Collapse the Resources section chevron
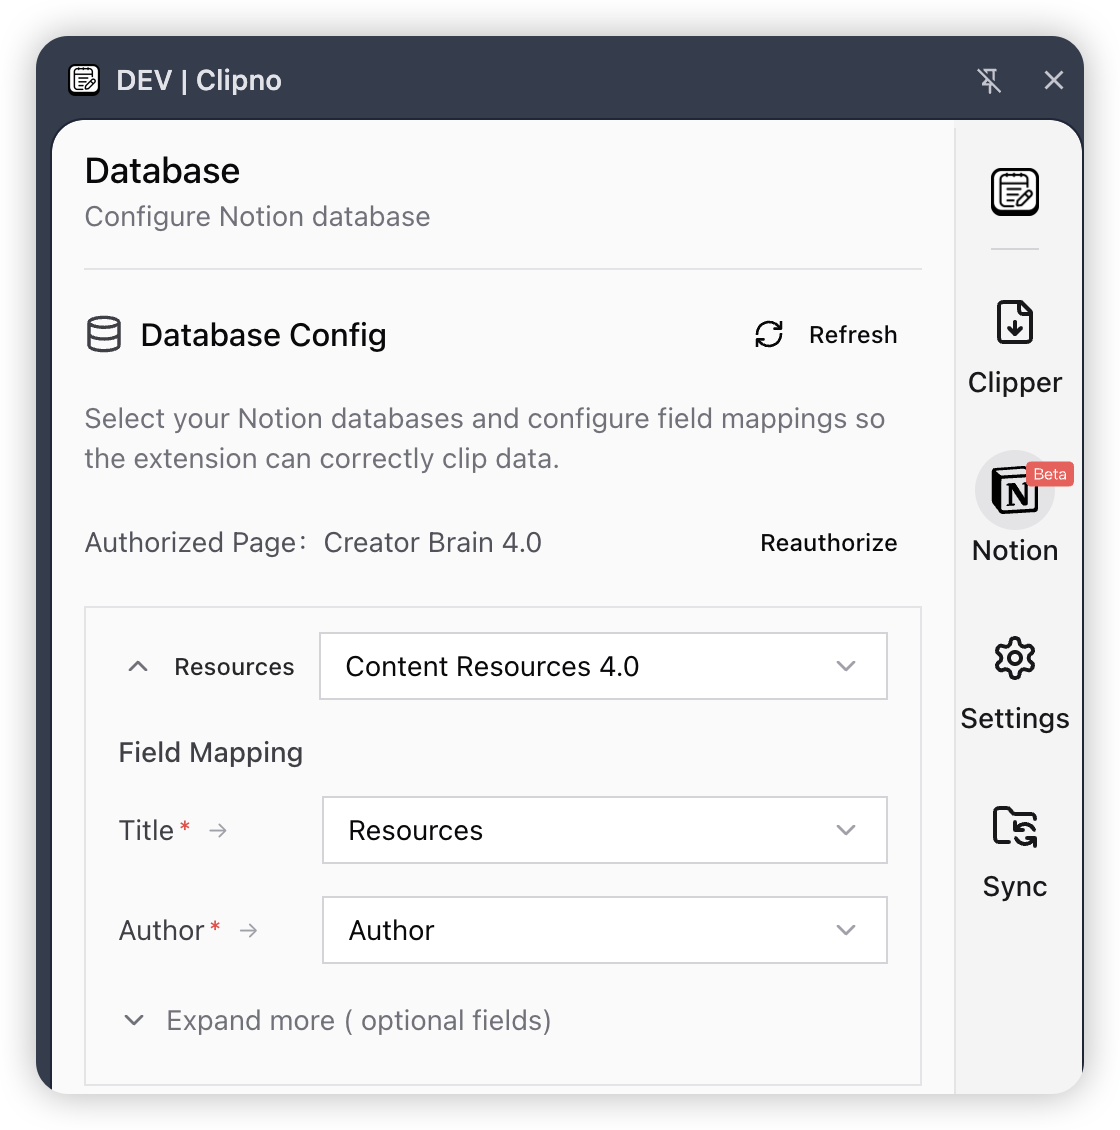 138,667
